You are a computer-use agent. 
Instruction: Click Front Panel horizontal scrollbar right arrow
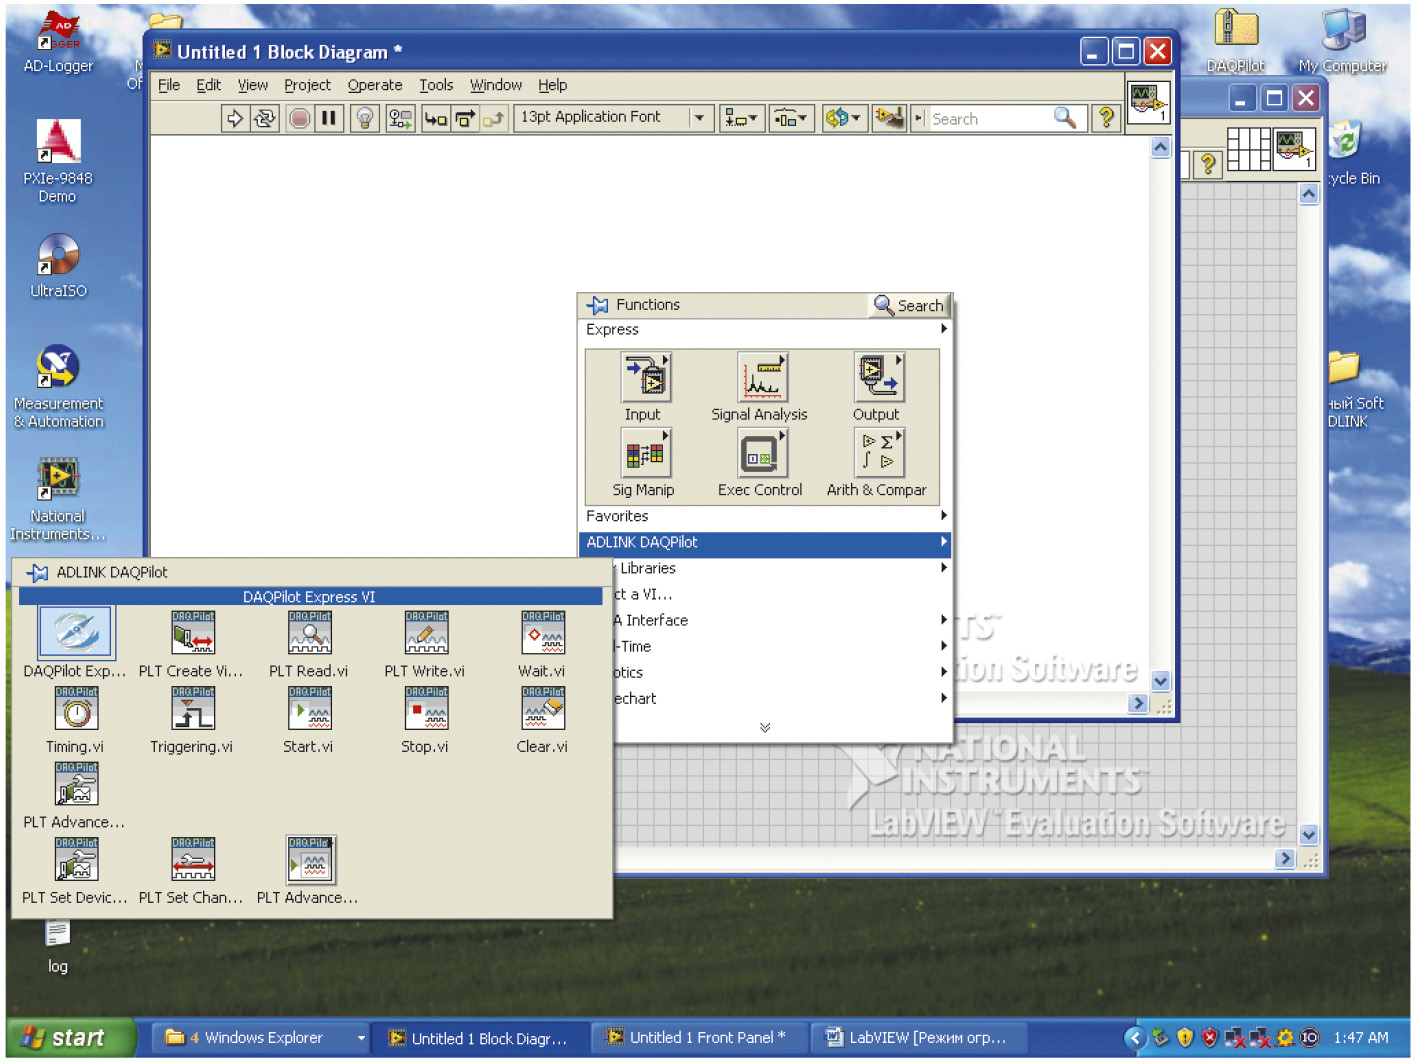click(x=1286, y=859)
